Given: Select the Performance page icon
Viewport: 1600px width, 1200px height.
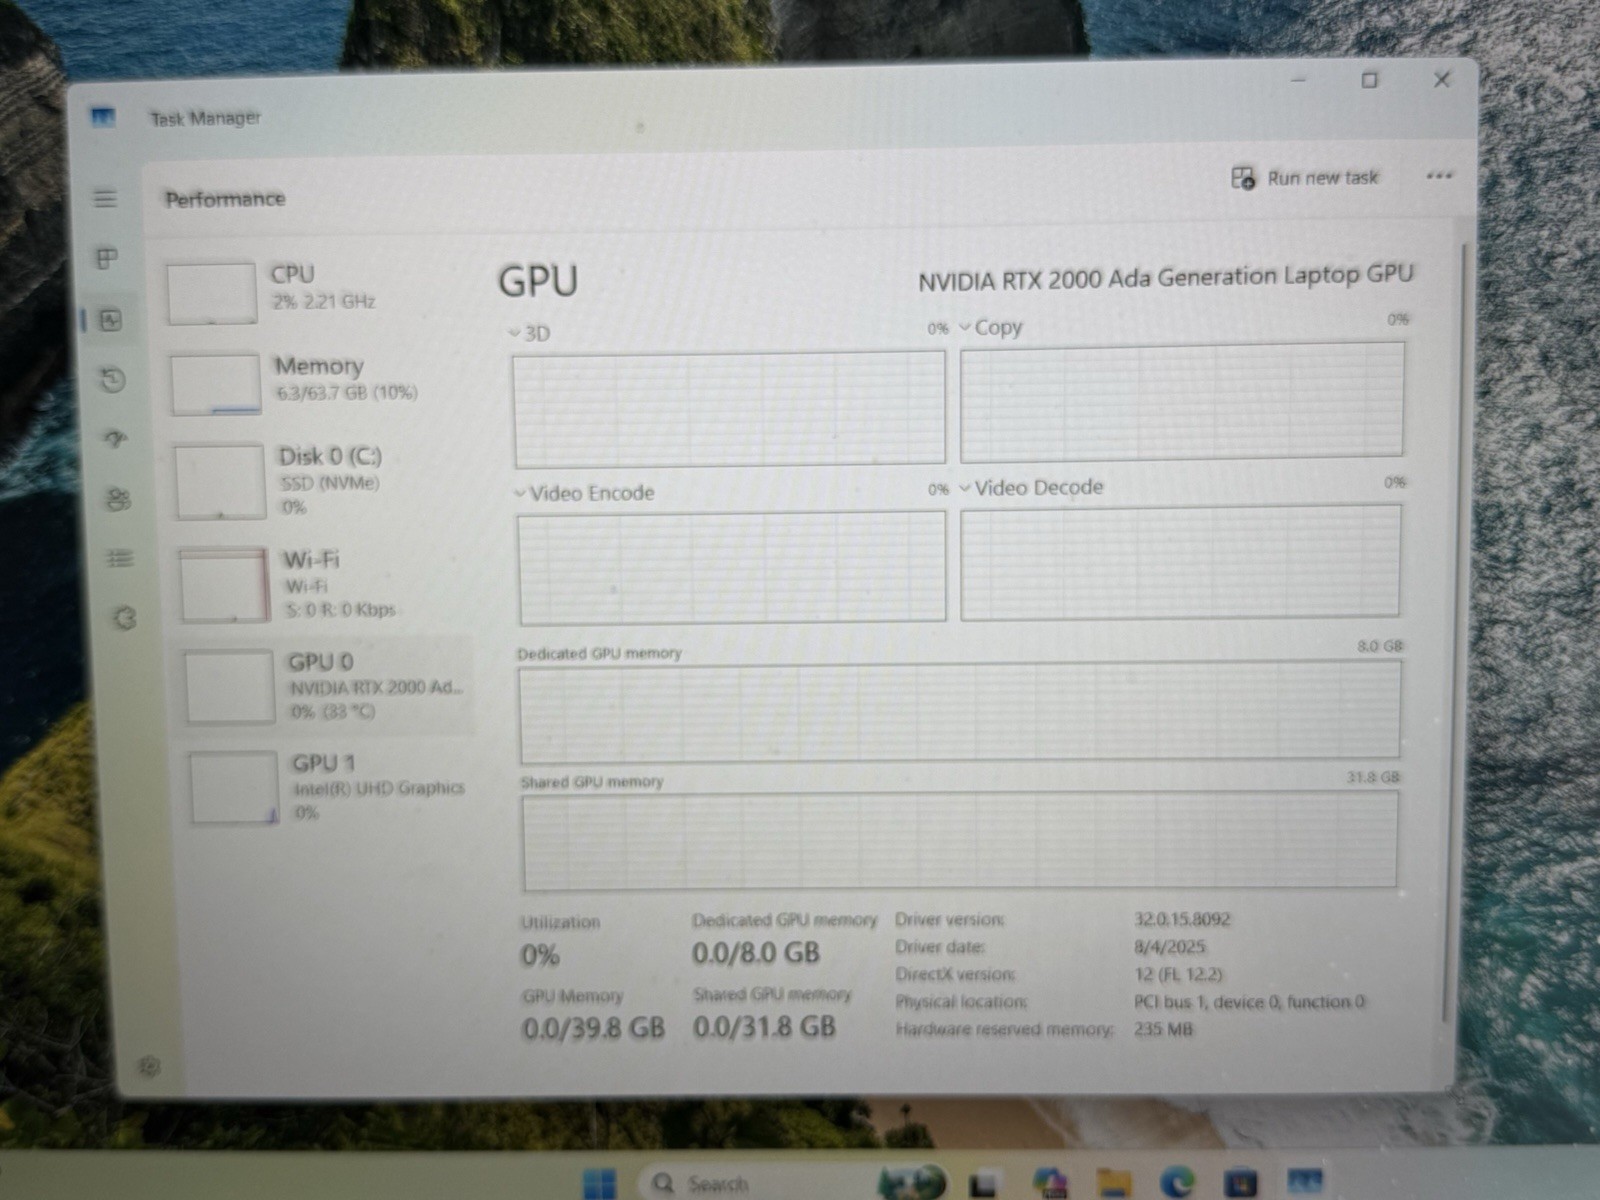Looking at the screenshot, I should (x=110, y=320).
